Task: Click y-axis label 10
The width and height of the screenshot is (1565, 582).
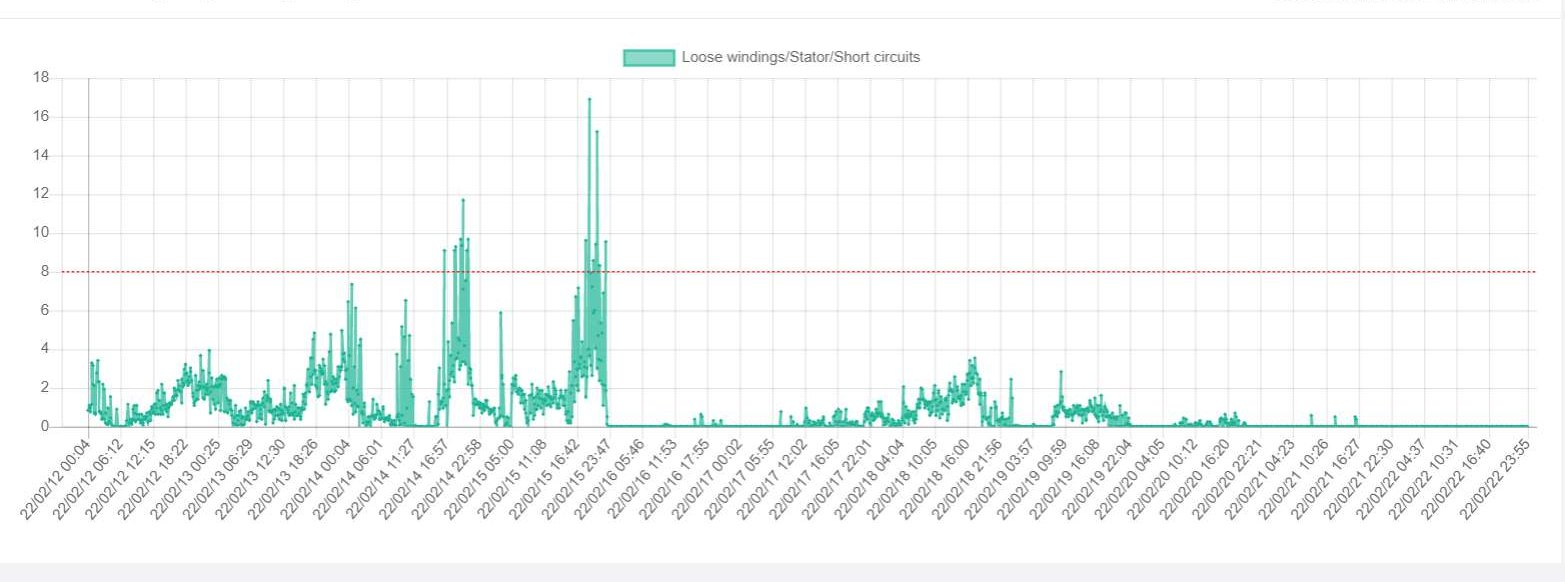Action: 42,233
